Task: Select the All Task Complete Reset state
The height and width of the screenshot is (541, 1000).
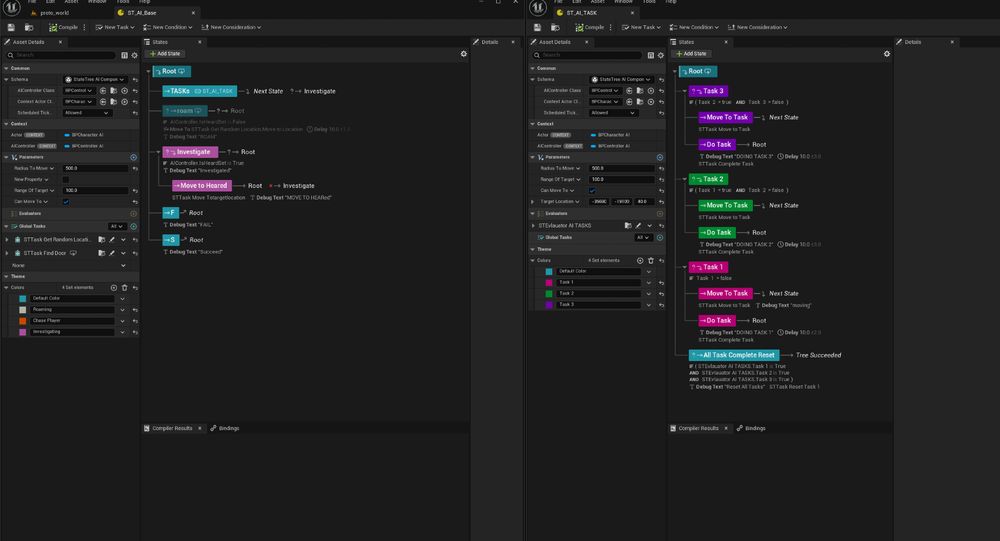Action: [734, 355]
